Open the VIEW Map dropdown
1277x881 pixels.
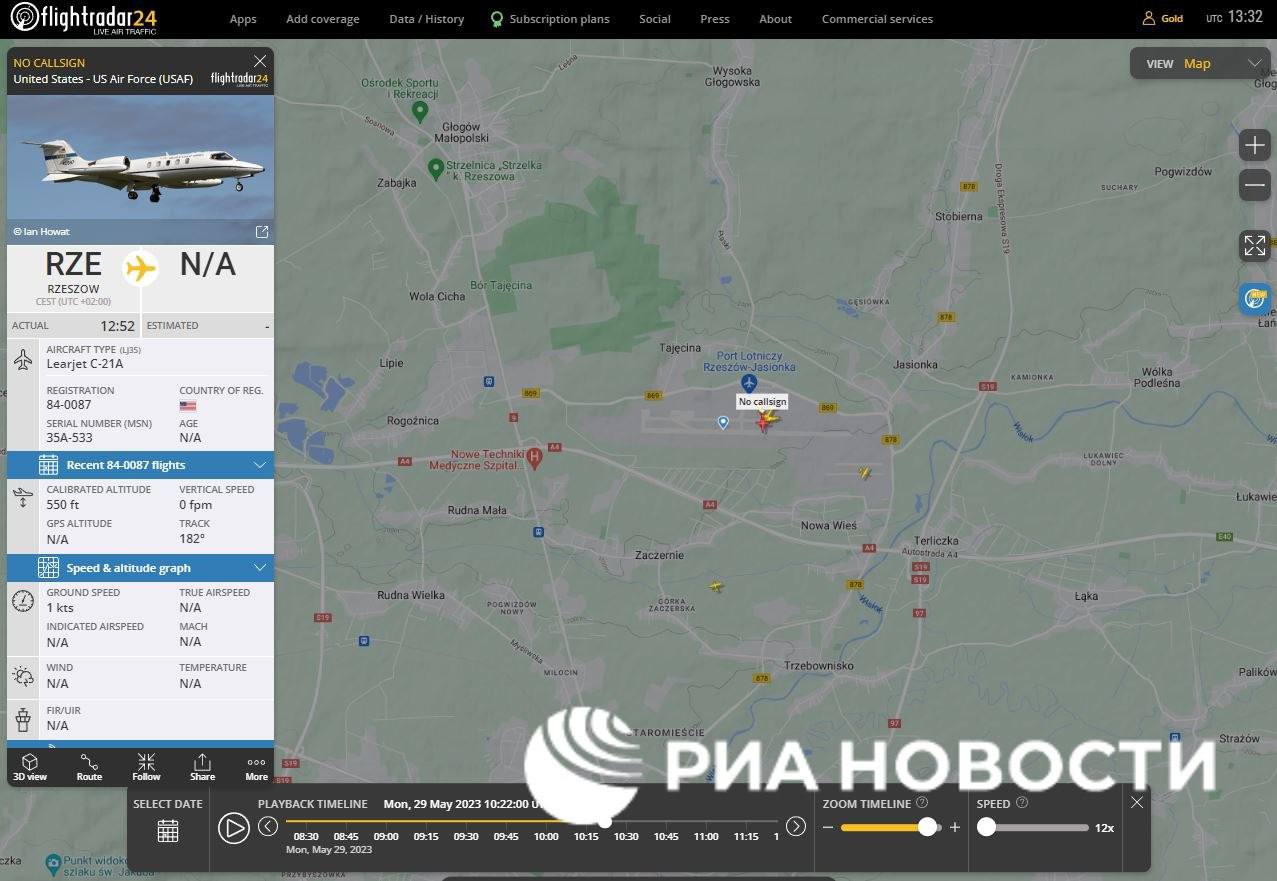tap(1199, 63)
